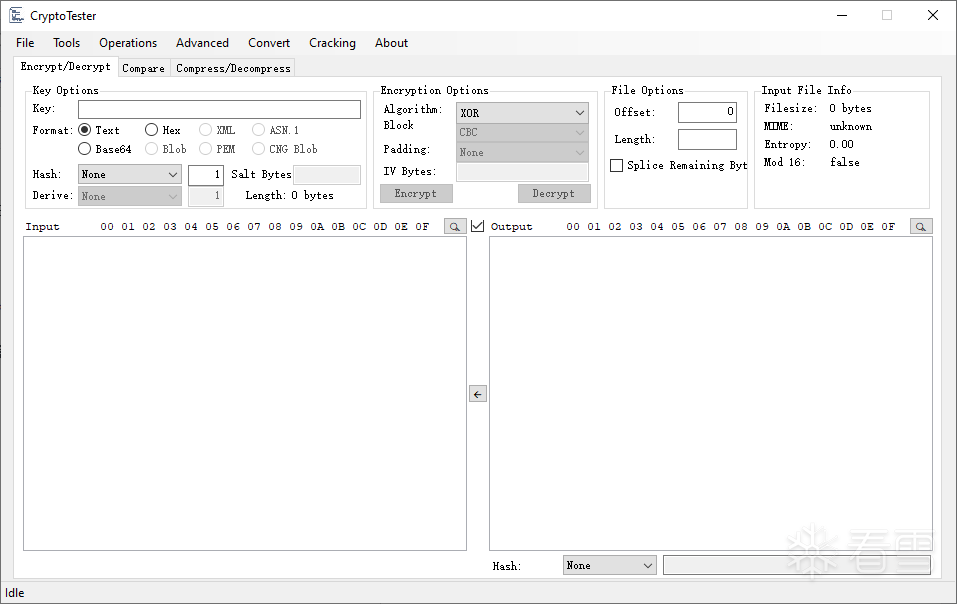Viewport: 957px width, 604px height.
Task: Enable Splice Remaining Bytes checkbox
Action: [x=616, y=165]
